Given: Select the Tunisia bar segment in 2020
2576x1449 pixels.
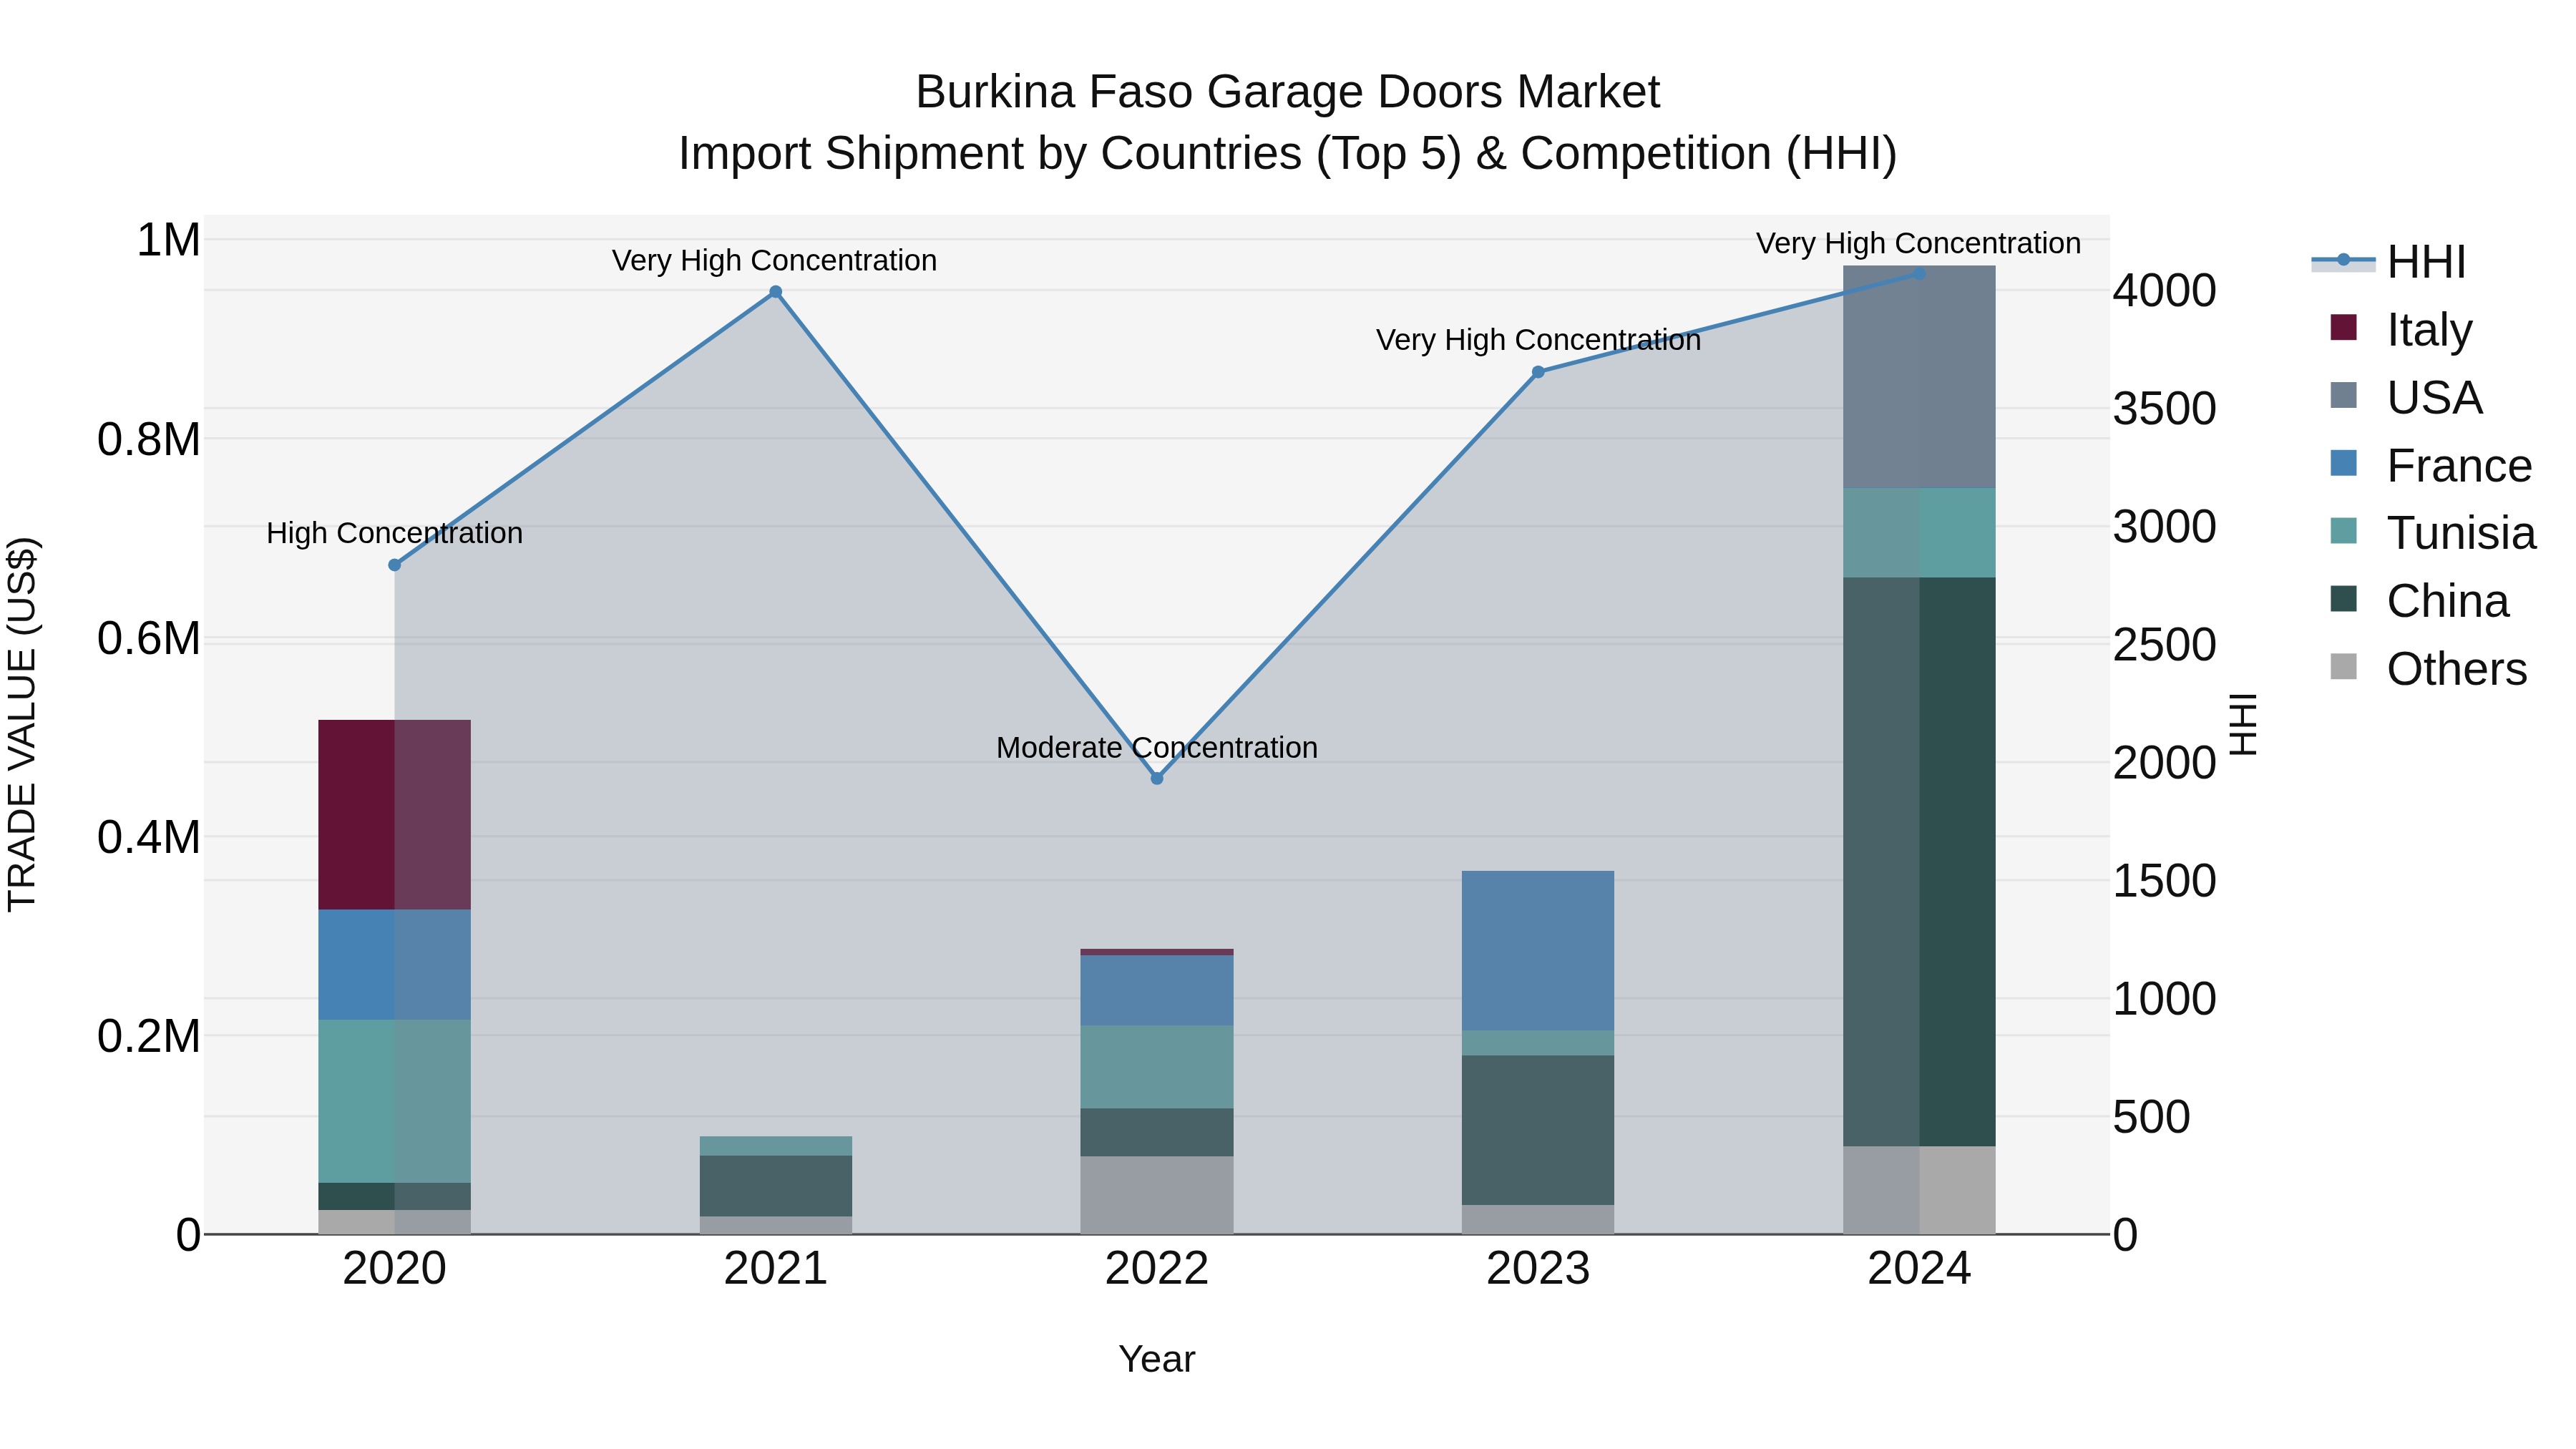Looking at the screenshot, I should 394,1101.
